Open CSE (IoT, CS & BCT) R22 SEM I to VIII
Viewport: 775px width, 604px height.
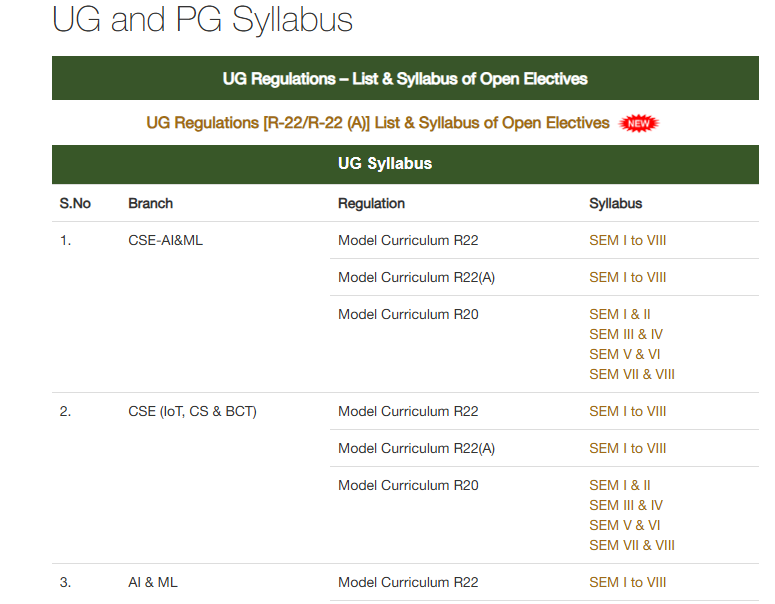(627, 411)
